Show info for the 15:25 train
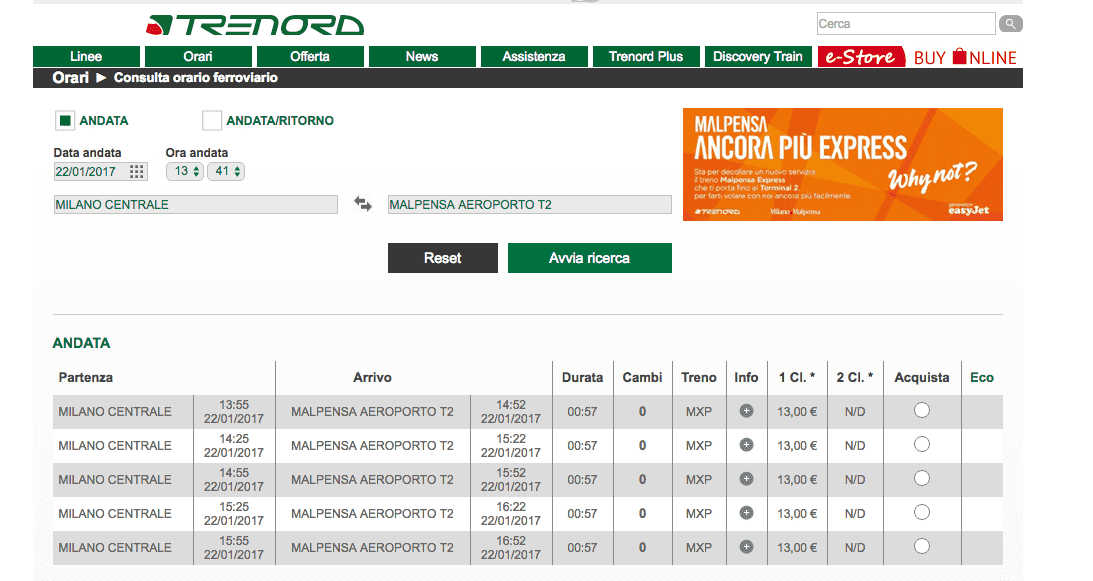This screenshot has width=1093, height=581. pyautogui.click(x=746, y=513)
